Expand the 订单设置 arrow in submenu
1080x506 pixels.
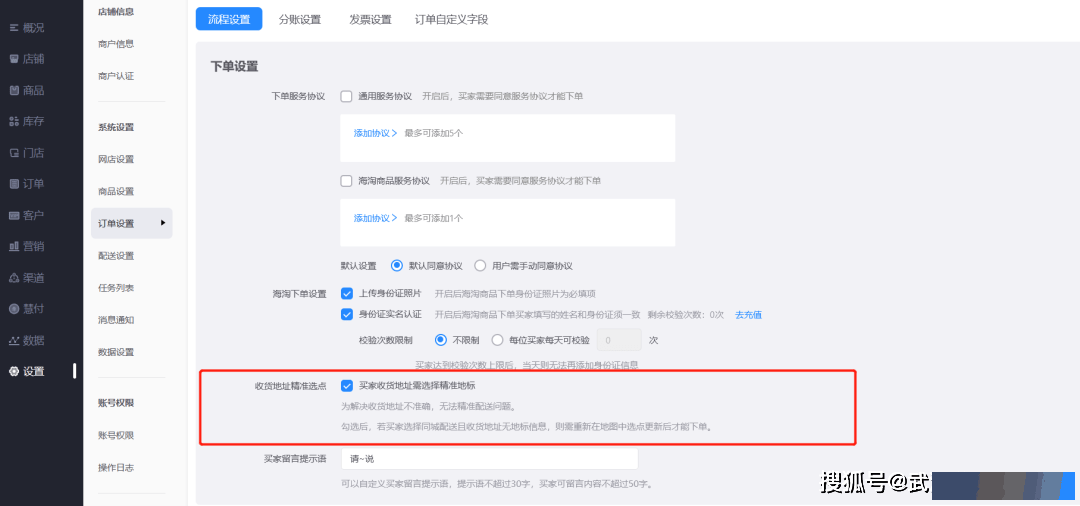point(163,222)
